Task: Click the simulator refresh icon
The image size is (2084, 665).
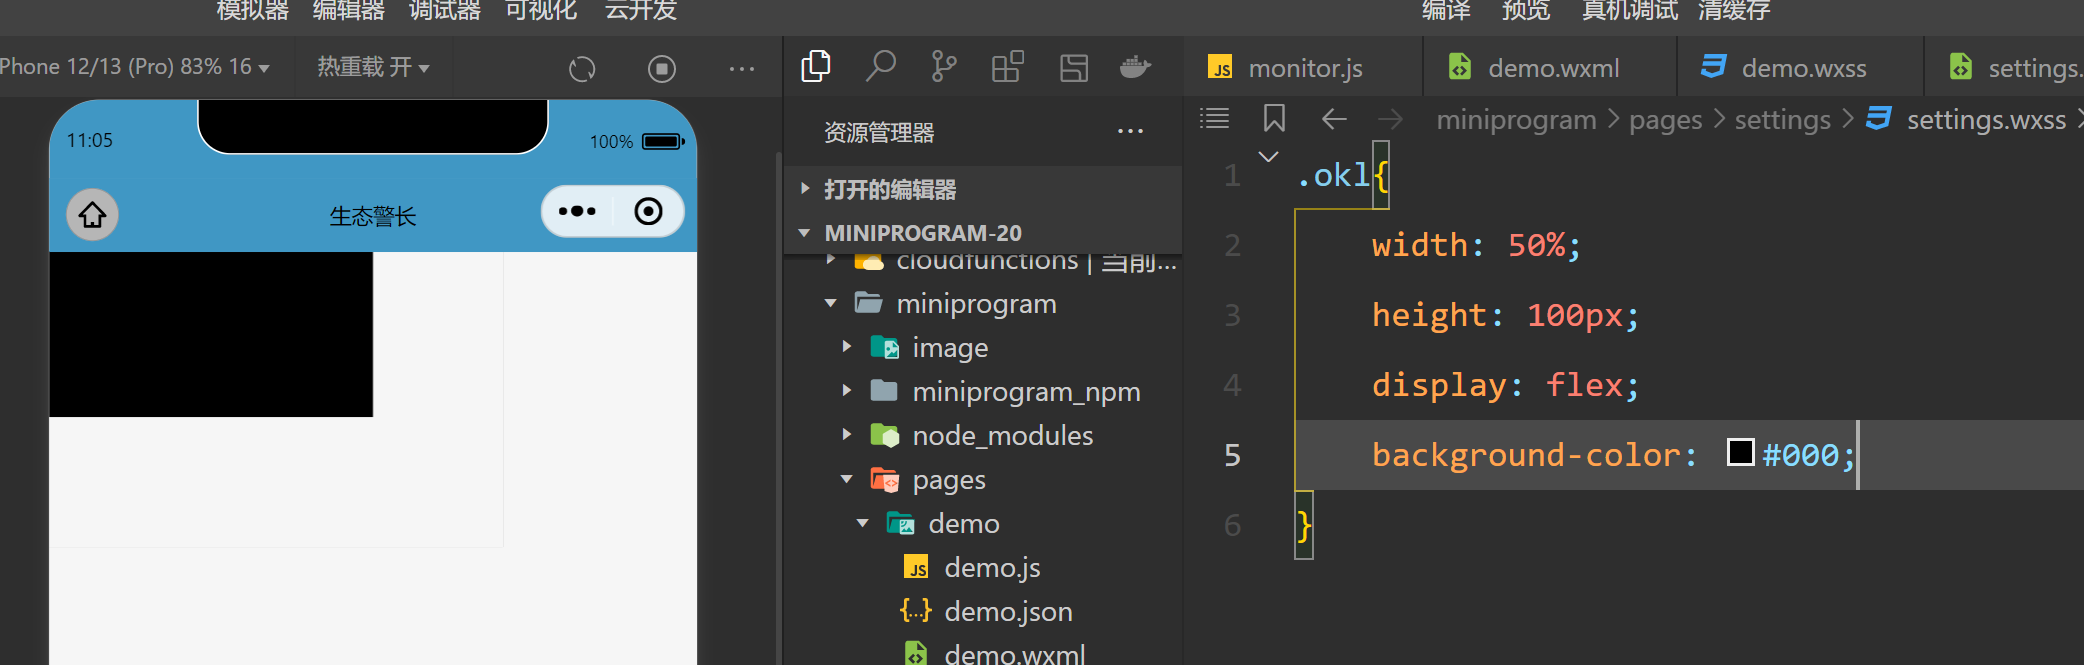Action: coord(582,68)
